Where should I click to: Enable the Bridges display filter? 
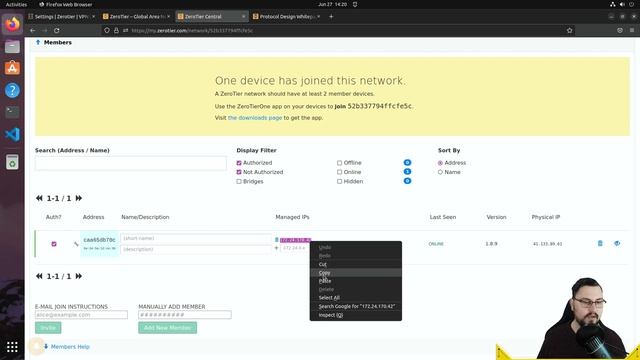(x=239, y=182)
